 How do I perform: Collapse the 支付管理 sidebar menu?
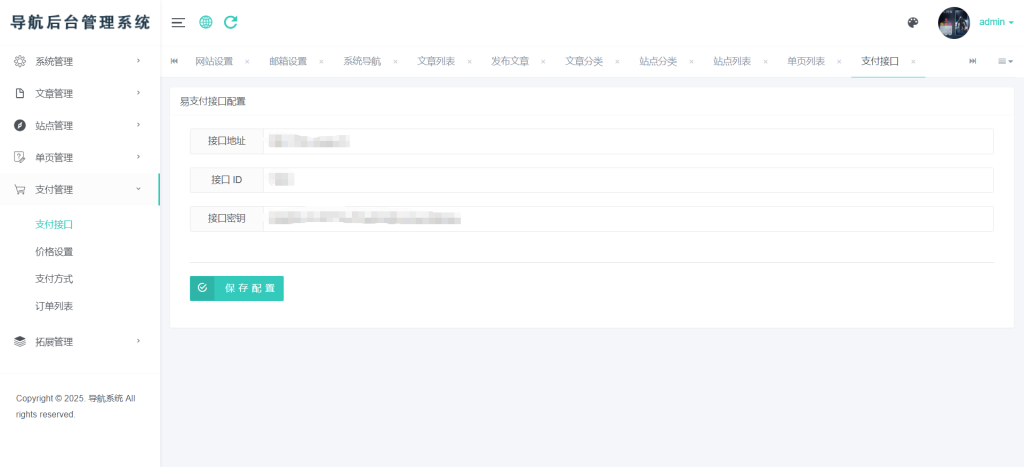(79, 189)
